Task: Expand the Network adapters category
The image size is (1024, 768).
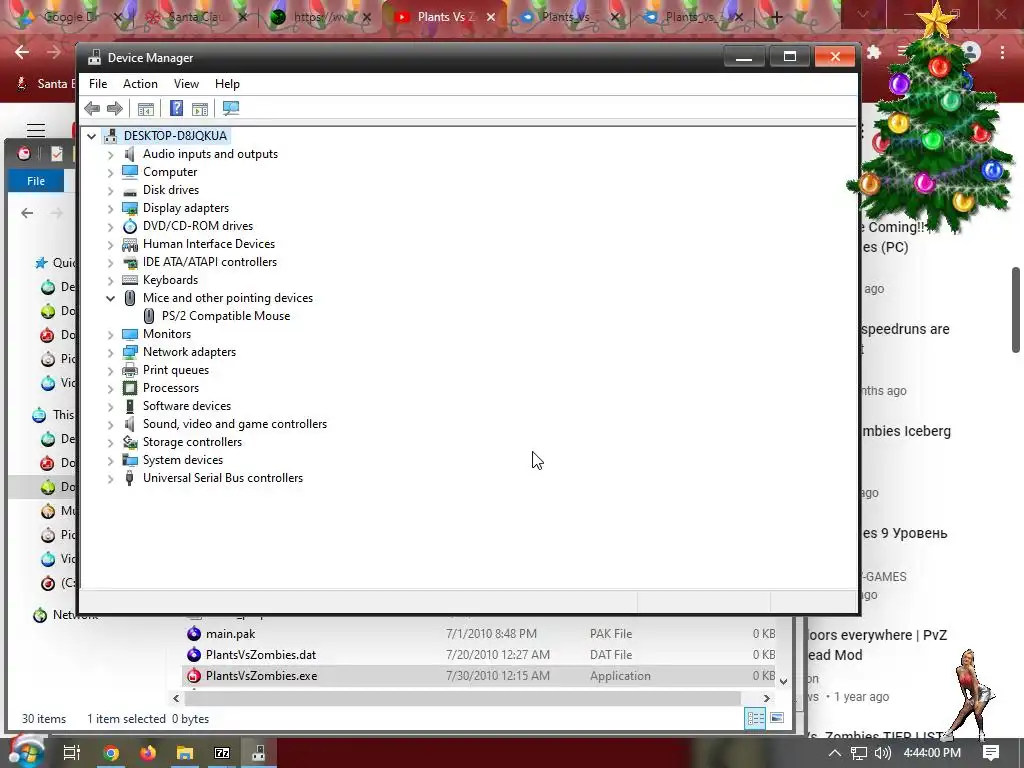Action: [x=110, y=353]
